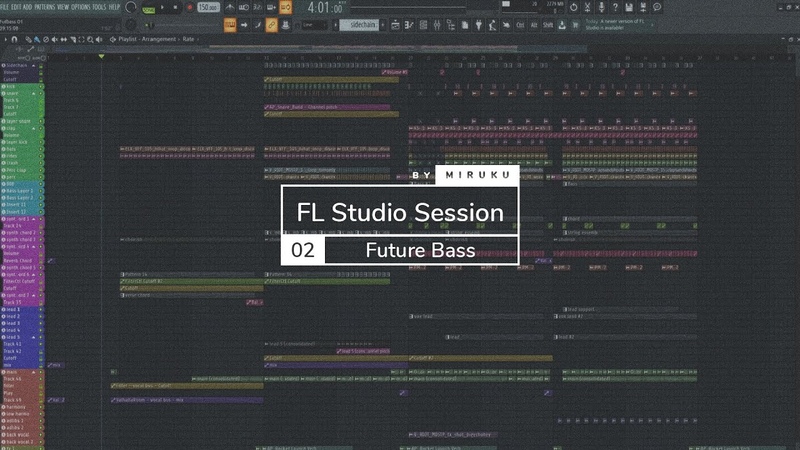
Task: Open the sidechain pattern selector
Action: (x=359, y=25)
